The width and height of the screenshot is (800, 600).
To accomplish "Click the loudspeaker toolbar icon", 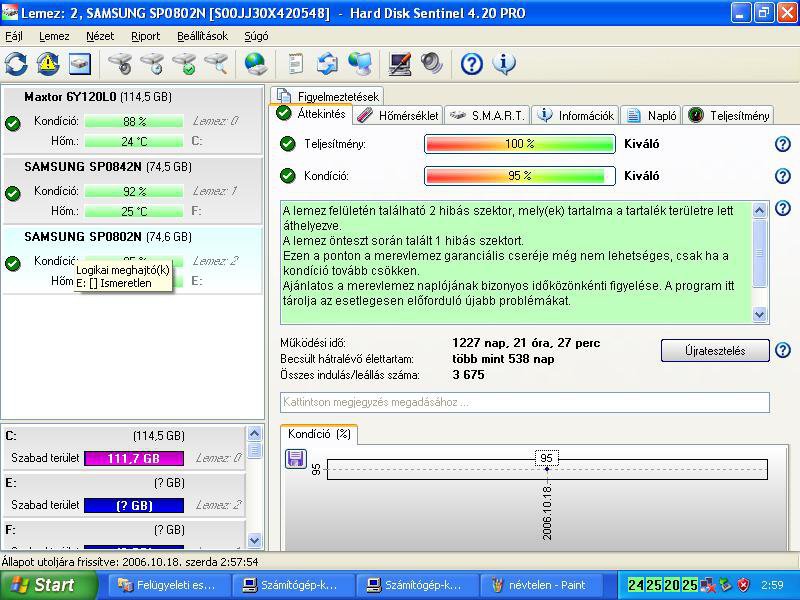I will tap(432, 64).
